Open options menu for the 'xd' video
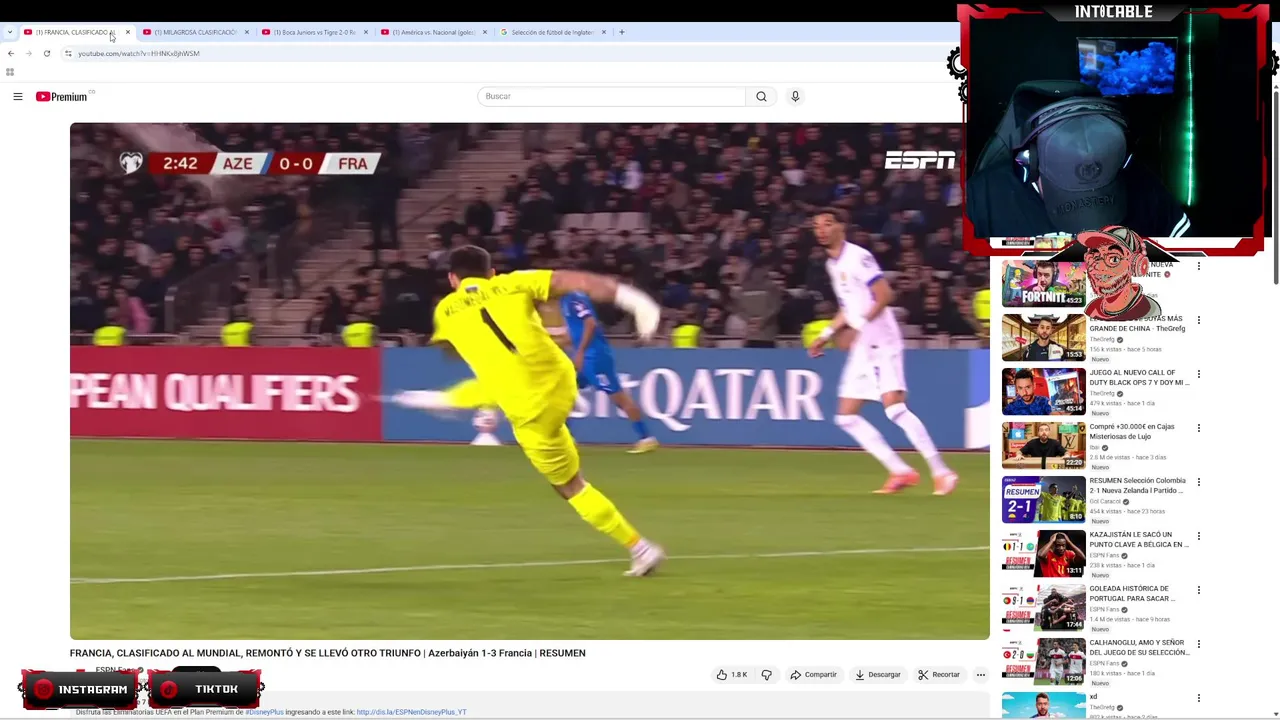 tap(1198, 698)
